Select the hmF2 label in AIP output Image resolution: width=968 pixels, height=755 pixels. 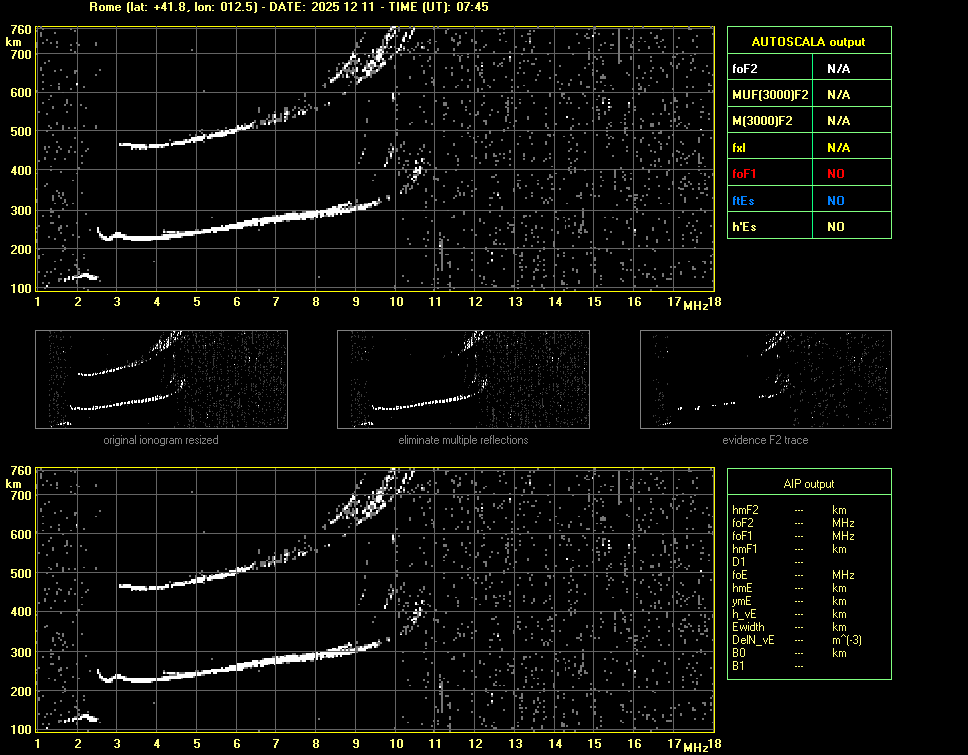(x=746, y=510)
